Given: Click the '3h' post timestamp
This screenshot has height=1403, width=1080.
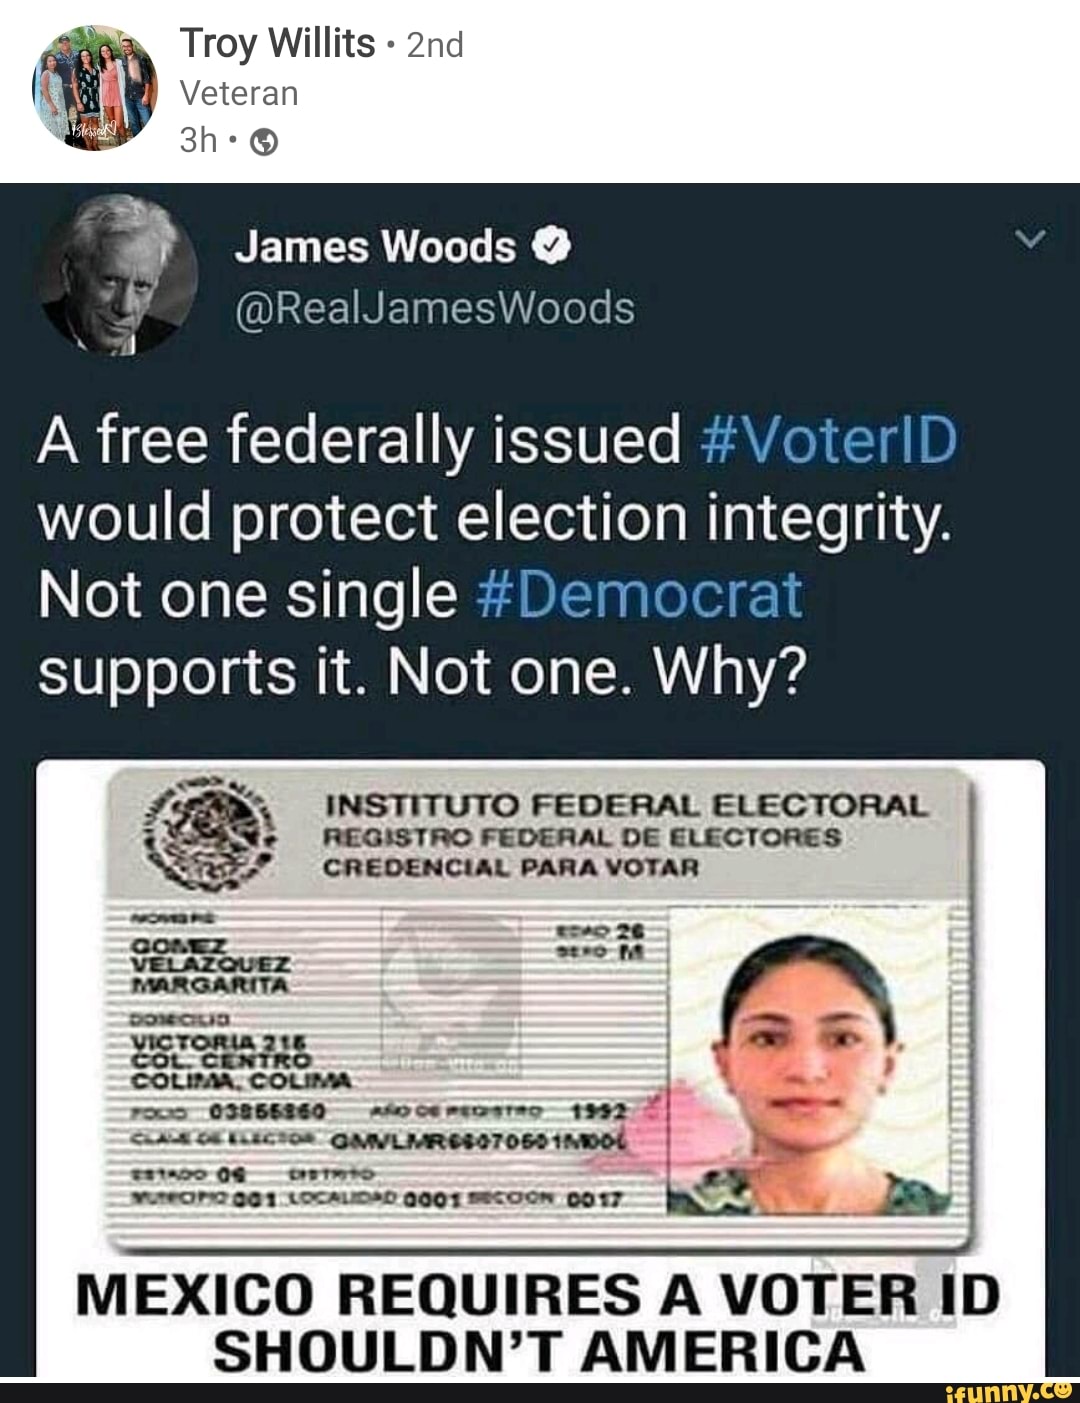Looking at the screenshot, I should (x=198, y=141).
